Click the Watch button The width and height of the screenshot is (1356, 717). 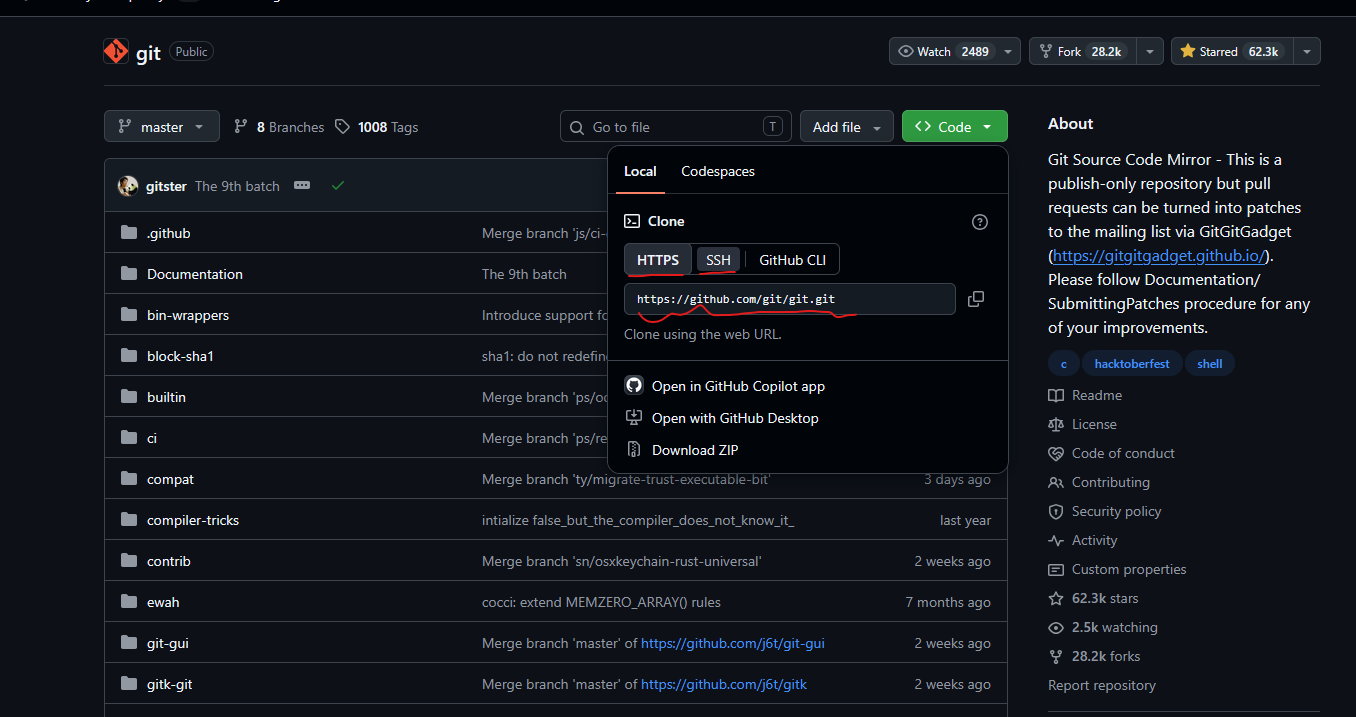(943, 52)
